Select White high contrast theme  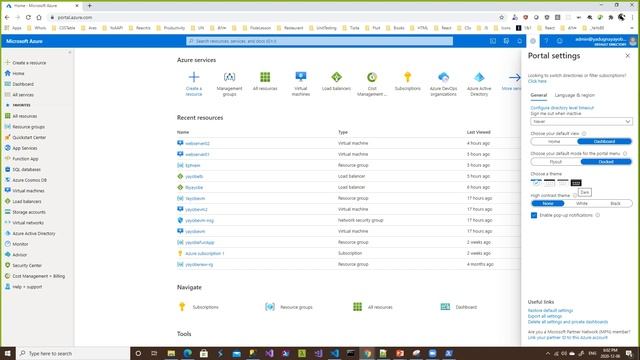pyautogui.click(x=582, y=203)
